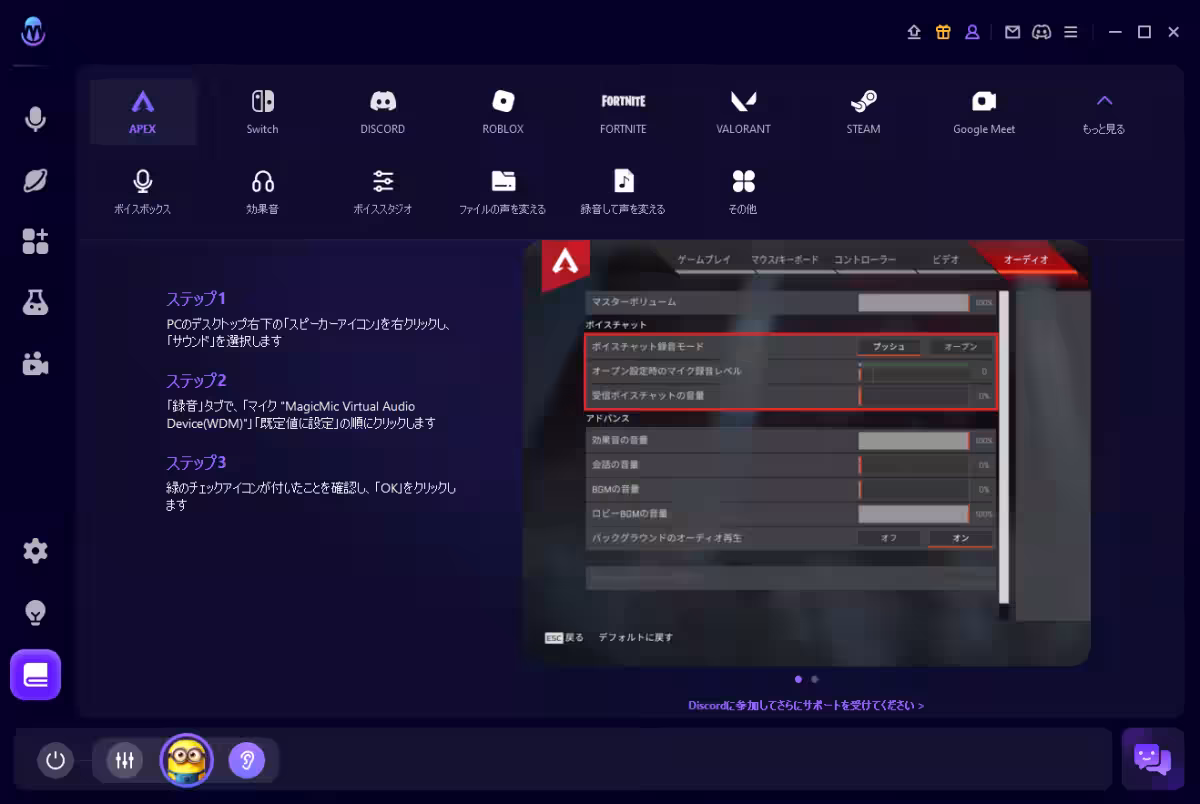Click the lightbulb feedback icon in the sidebar
The width and height of the screenshot is (1200, 804).
tap(35, 612)
